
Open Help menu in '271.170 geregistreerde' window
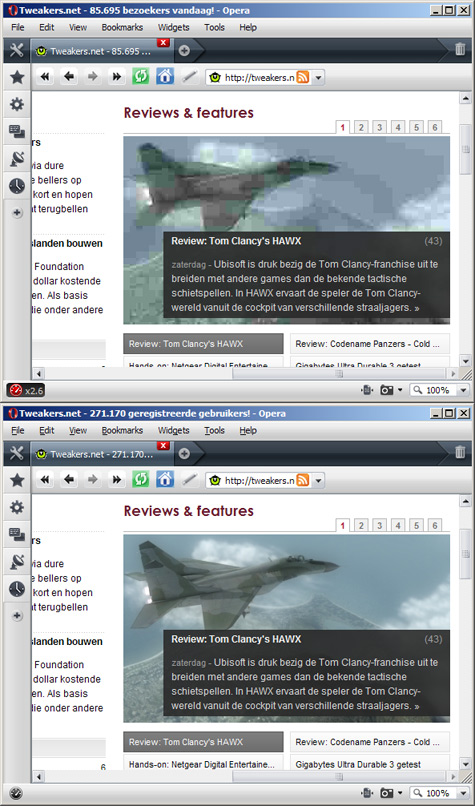(x=248, y=430)
